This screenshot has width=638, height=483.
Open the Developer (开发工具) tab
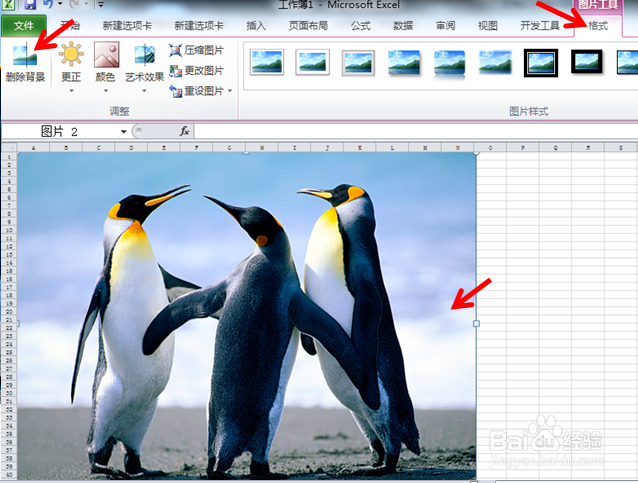(540, 26)
